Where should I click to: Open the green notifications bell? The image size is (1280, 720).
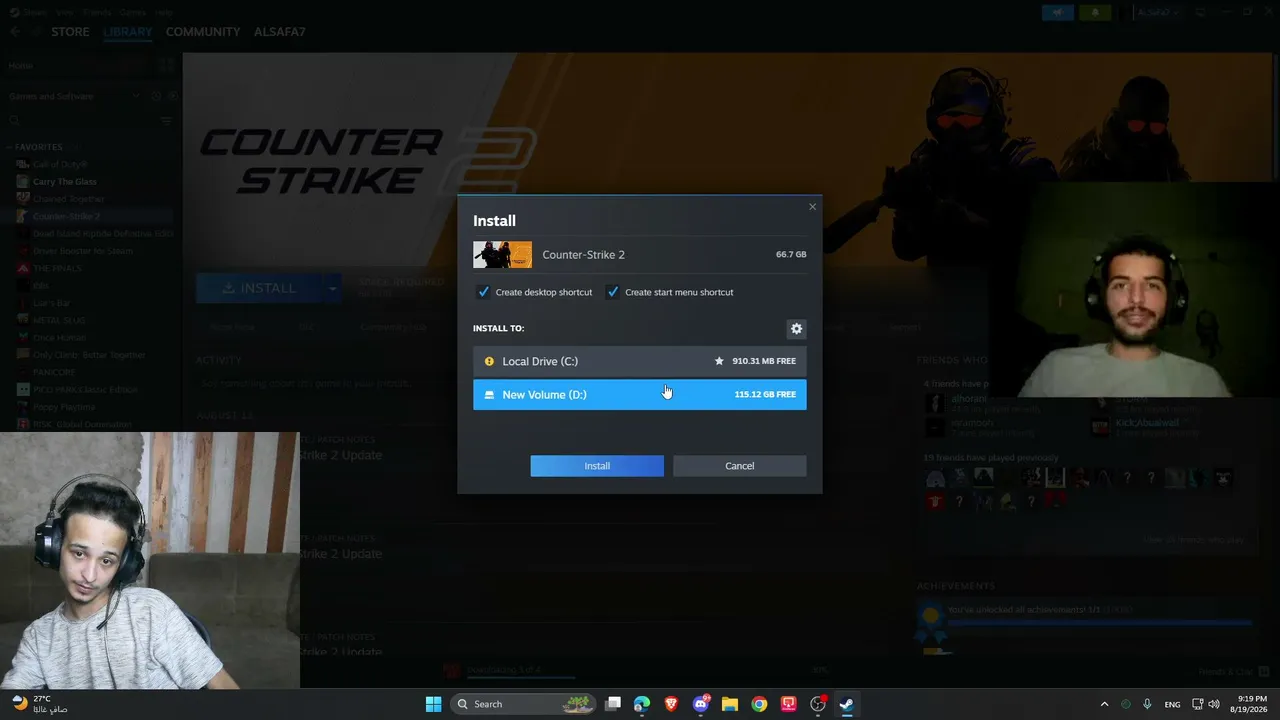point(1094,12)
